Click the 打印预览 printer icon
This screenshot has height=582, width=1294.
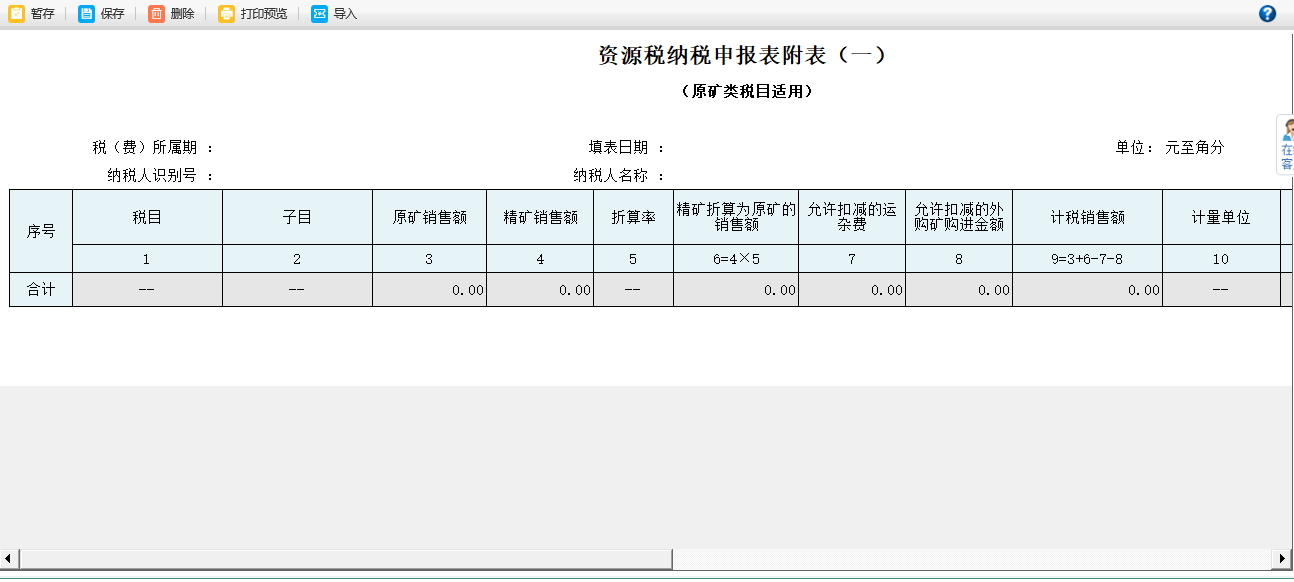(229, 14)
